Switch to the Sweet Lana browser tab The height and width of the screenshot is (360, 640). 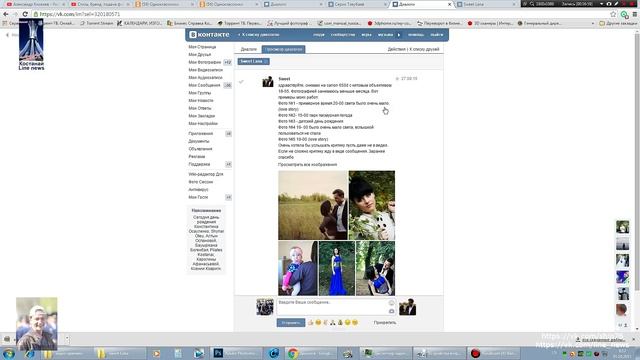coord(486,4)
